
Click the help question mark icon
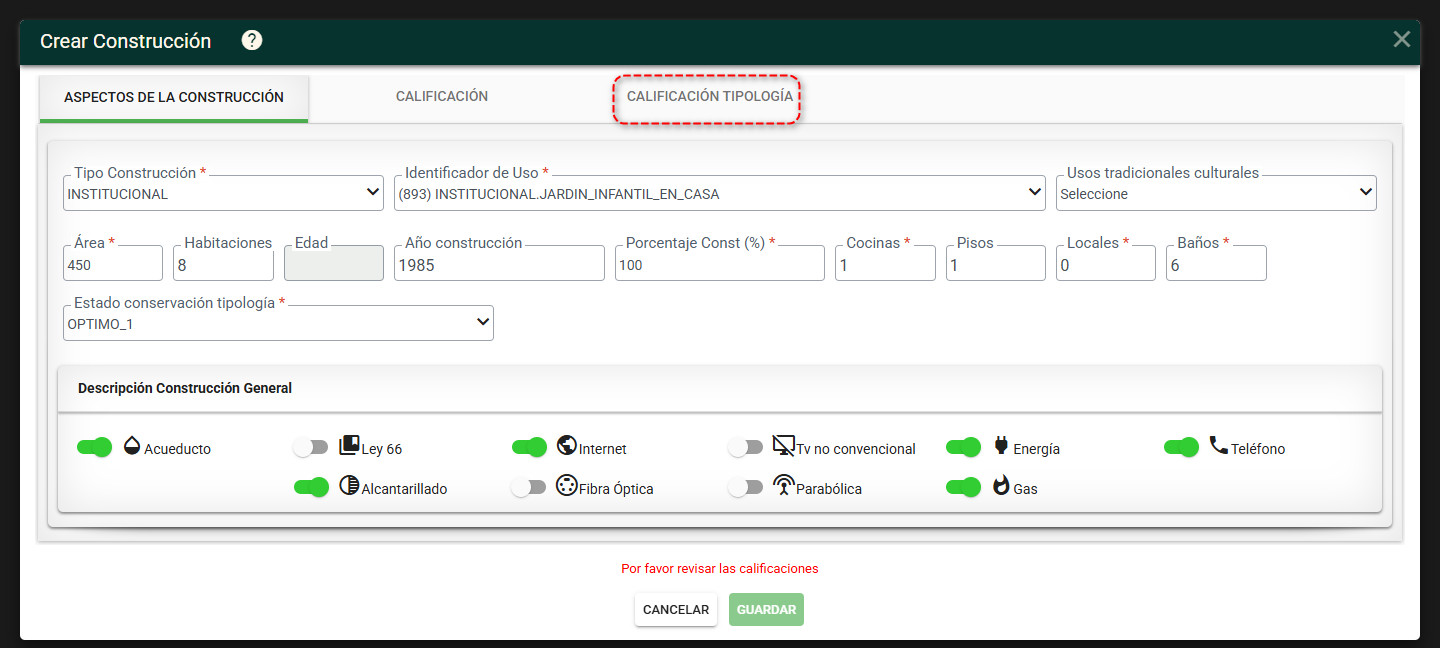(252, 40)
